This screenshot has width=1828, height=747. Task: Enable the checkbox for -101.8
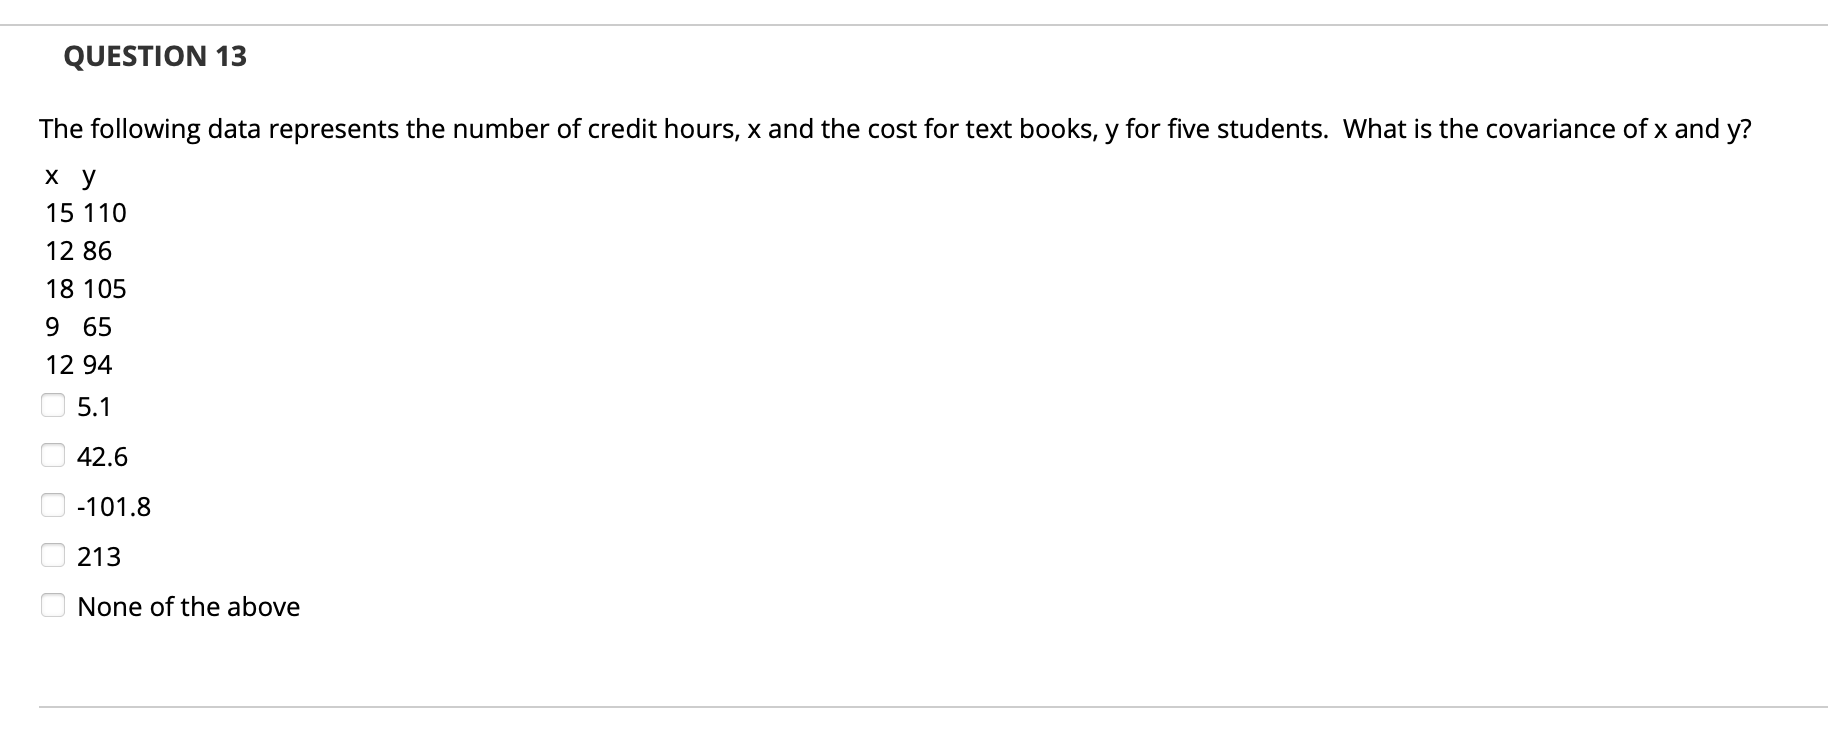pos(53,502)
